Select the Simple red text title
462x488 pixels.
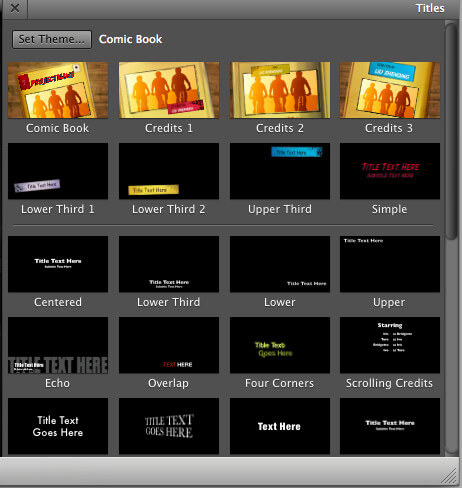pyautogui.click(x=390, y=171)
